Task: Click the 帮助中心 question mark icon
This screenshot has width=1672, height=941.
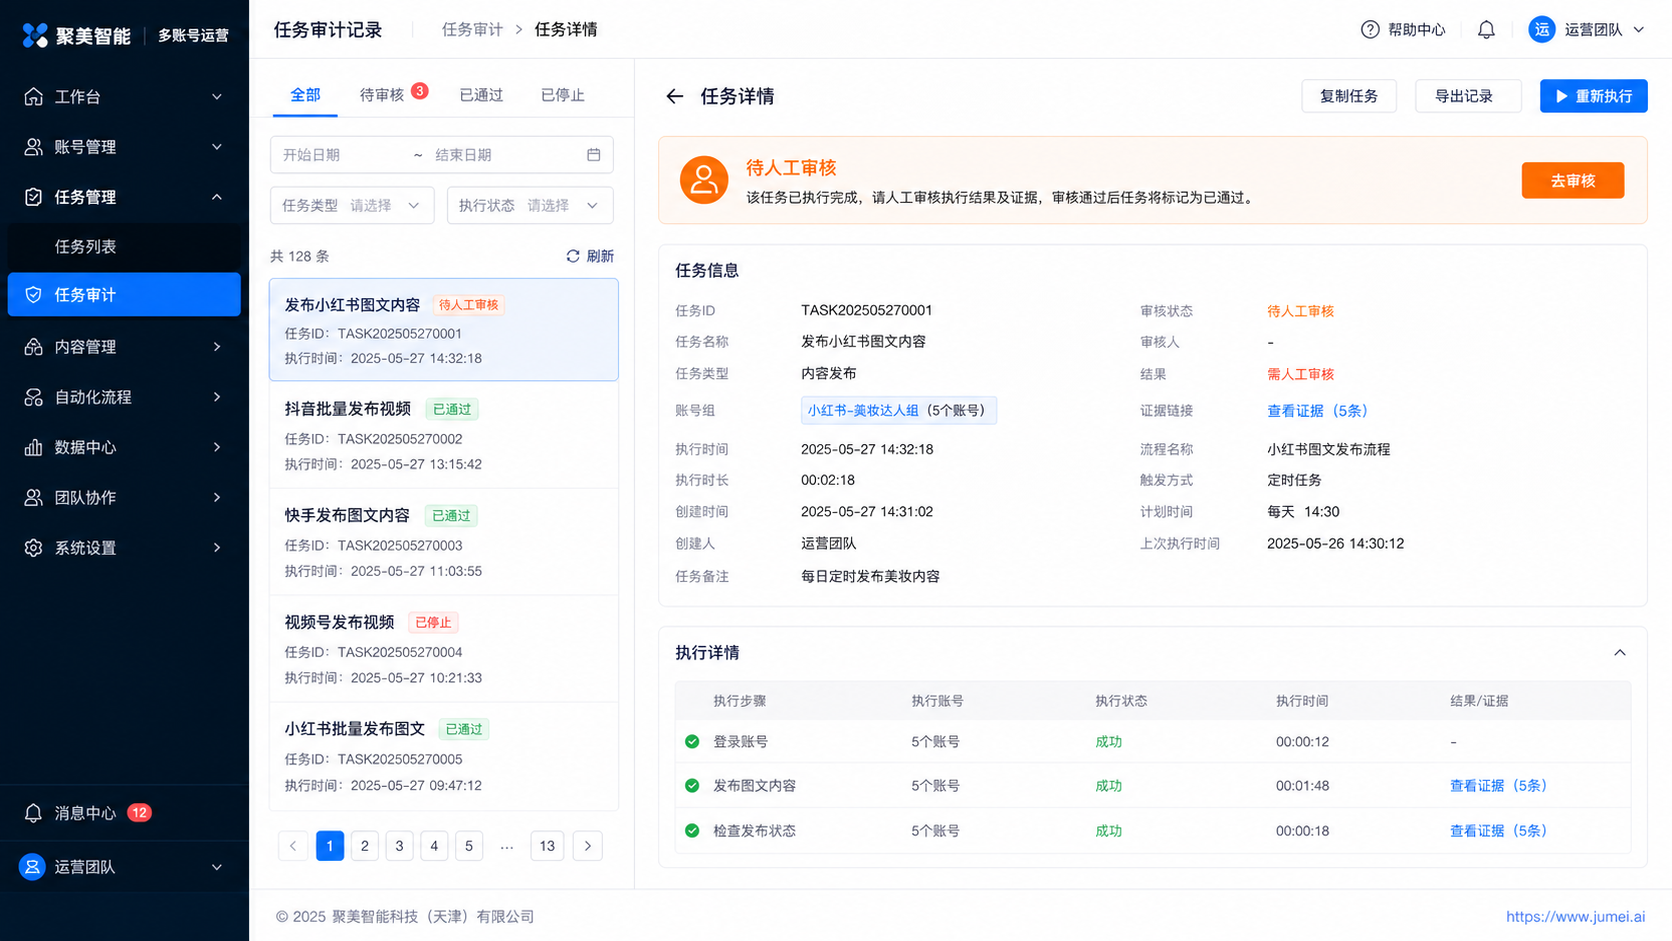Action: click(1370, 30)
